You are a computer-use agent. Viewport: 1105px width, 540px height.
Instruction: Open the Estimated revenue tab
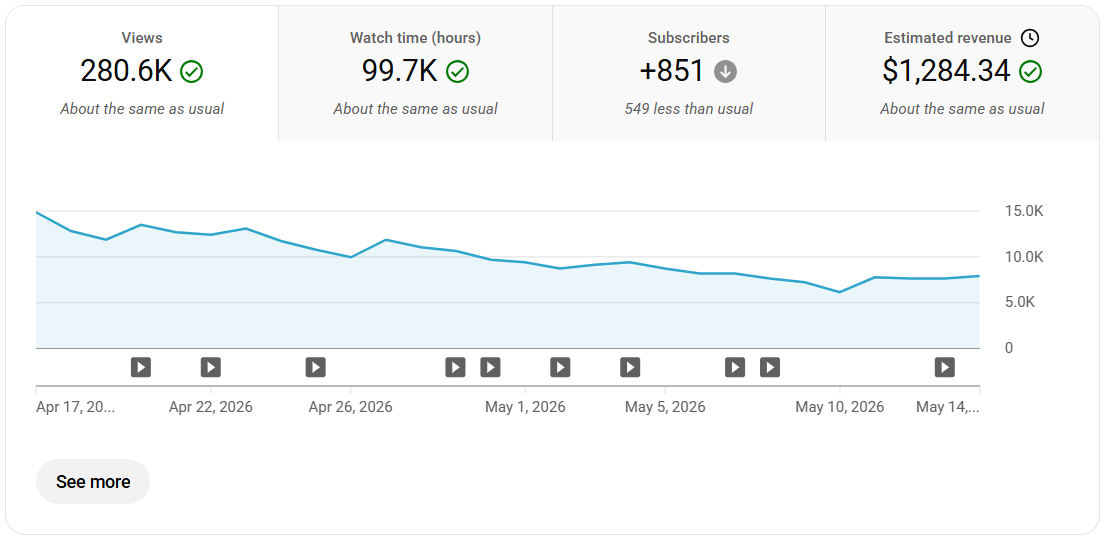(962, 73)
